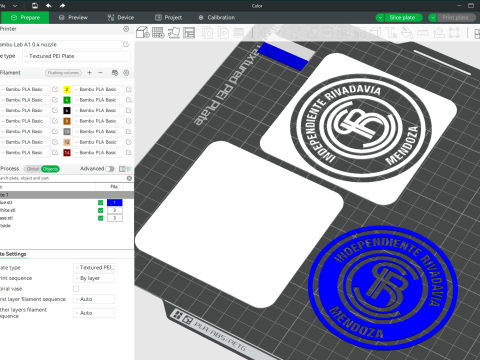480x360 pixels.
Task: Select the Color painting bucket tool
Action: [407, 32]
